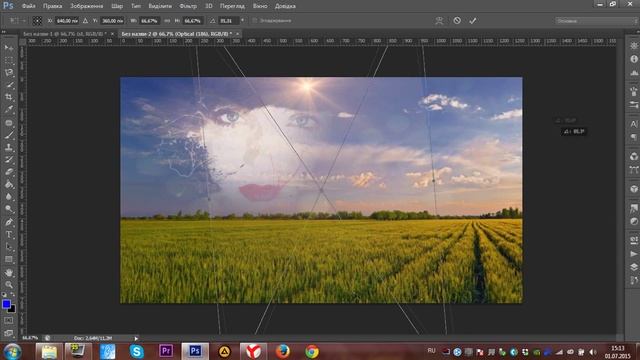
Task: Commit the transform with the checkmark
Action: [473, 20]
